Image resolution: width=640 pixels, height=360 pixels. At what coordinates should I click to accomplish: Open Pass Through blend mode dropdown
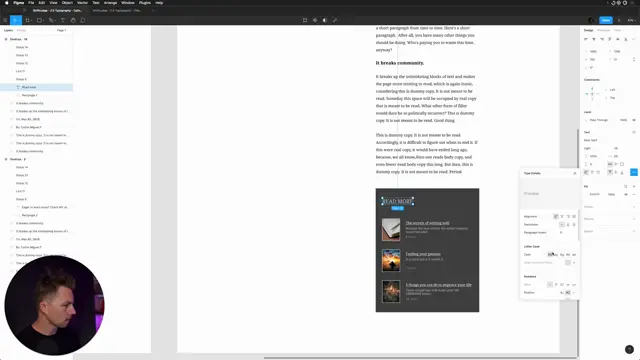(599, 120)
